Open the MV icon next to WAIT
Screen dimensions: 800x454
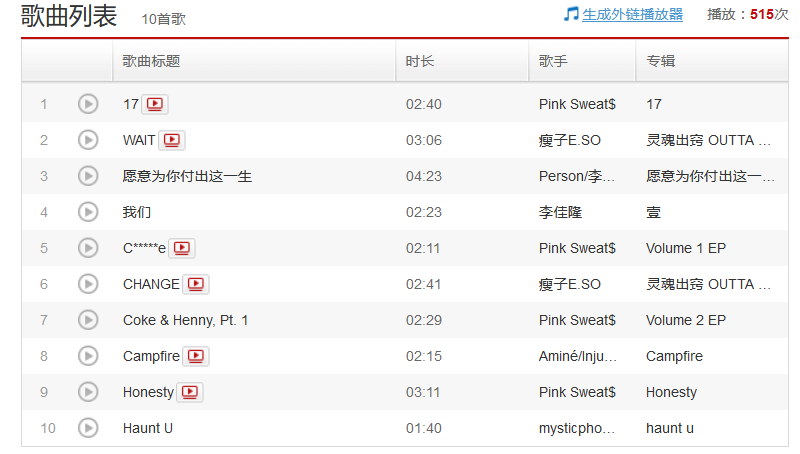172,140
